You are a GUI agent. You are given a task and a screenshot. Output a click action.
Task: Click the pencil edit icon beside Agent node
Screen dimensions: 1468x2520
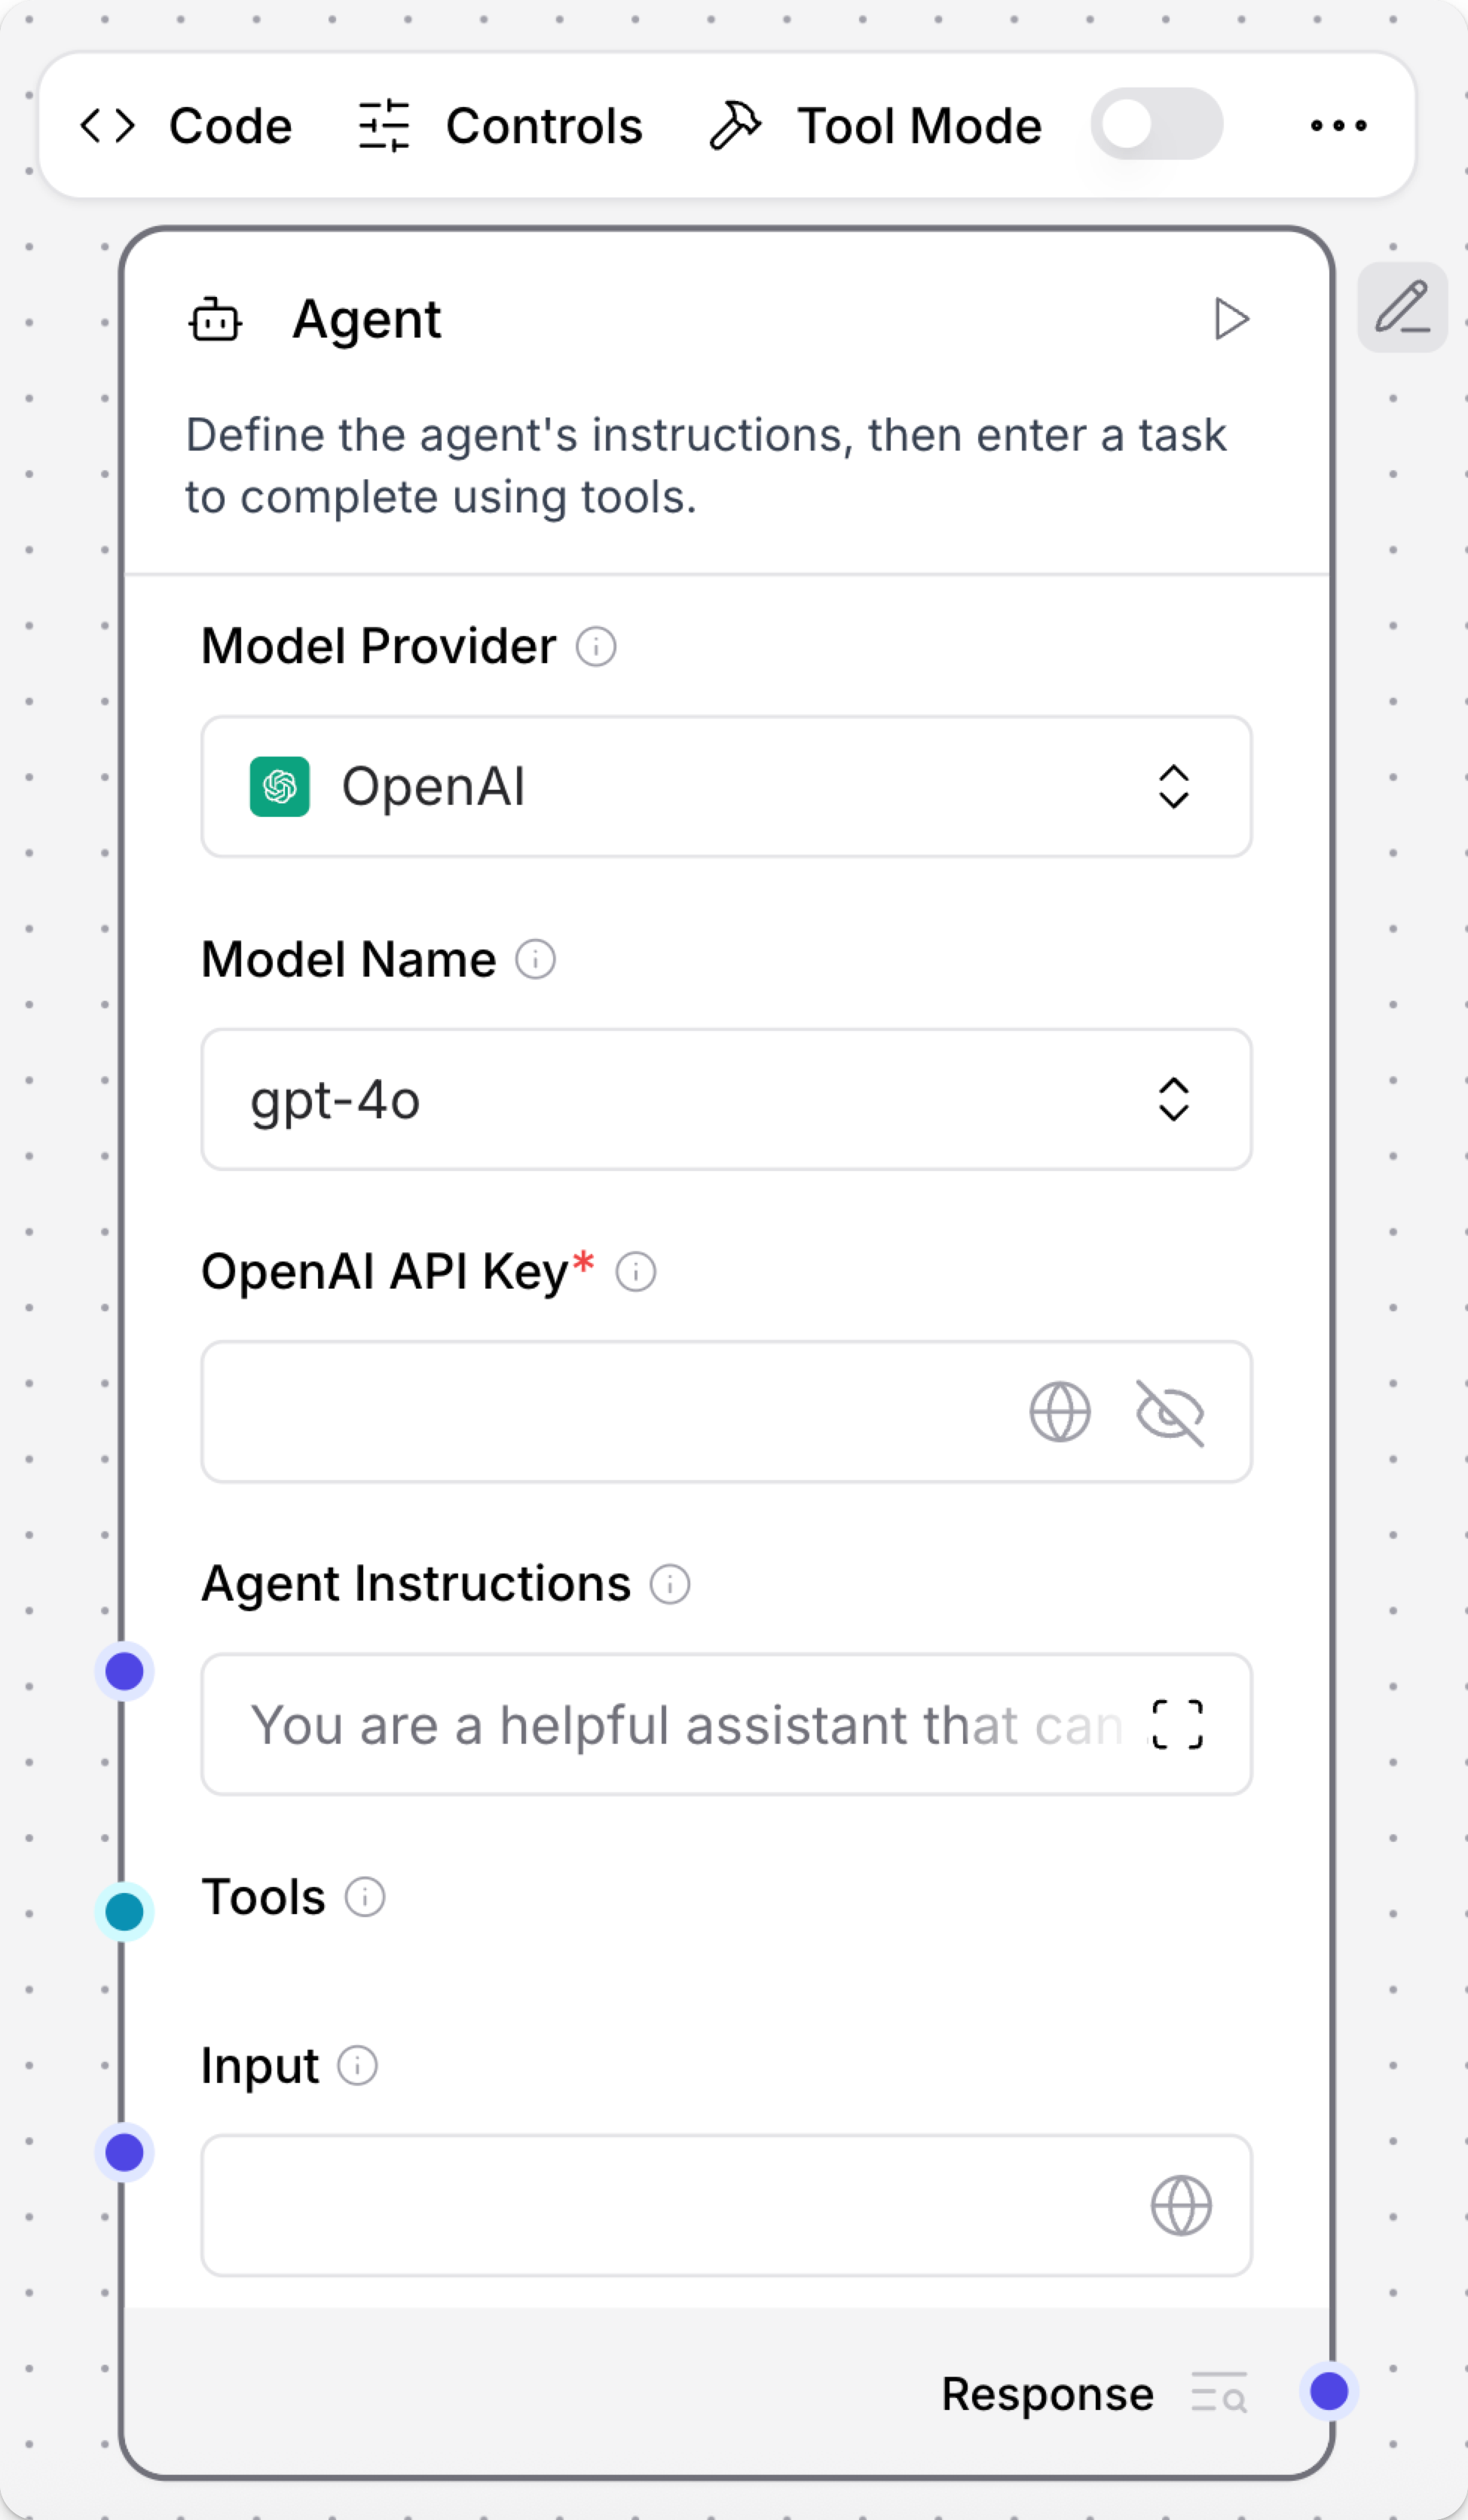[1400, 306]
